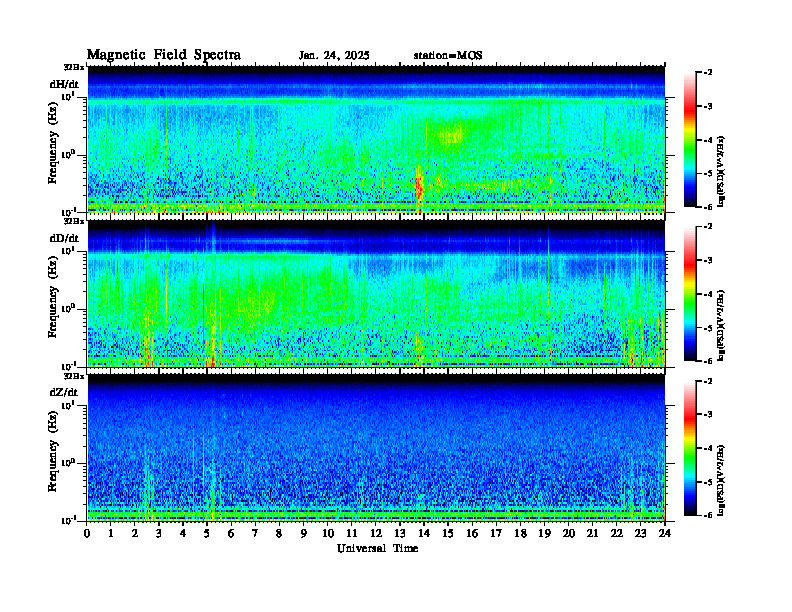Image resolution: width=792 pixels, height=612 pixels.
Task: Click the "-2" value on dH/dt color scale
Action: 708,73
